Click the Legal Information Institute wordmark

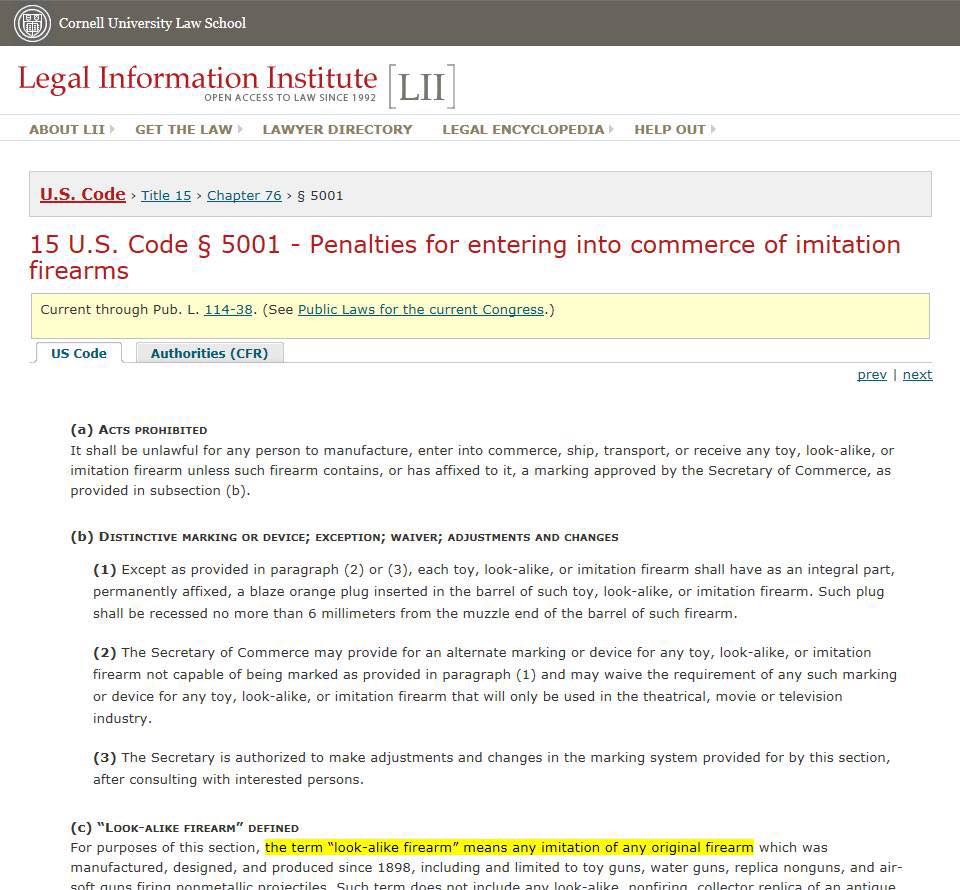[x=197, y=79]
